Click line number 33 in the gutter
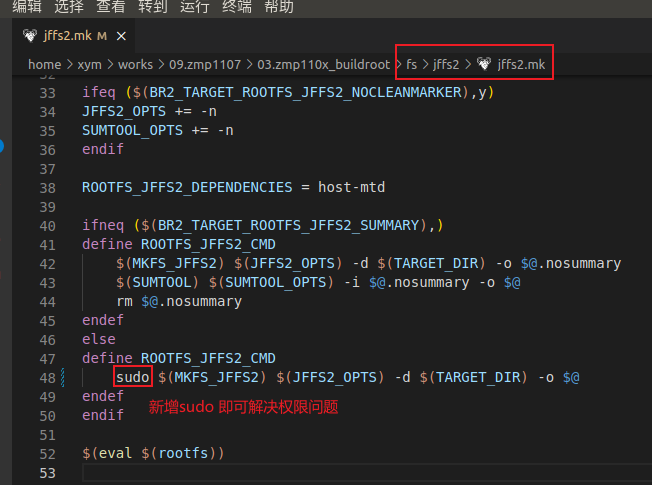 [x=47, y=93]
